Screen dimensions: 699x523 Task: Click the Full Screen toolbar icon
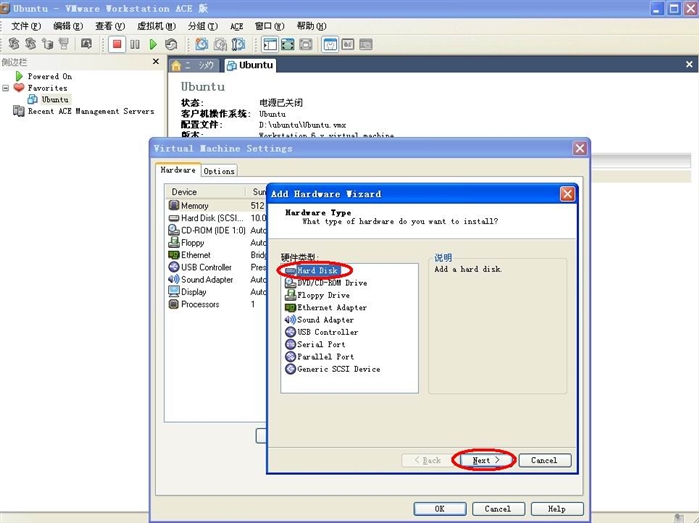pos(288,44)
